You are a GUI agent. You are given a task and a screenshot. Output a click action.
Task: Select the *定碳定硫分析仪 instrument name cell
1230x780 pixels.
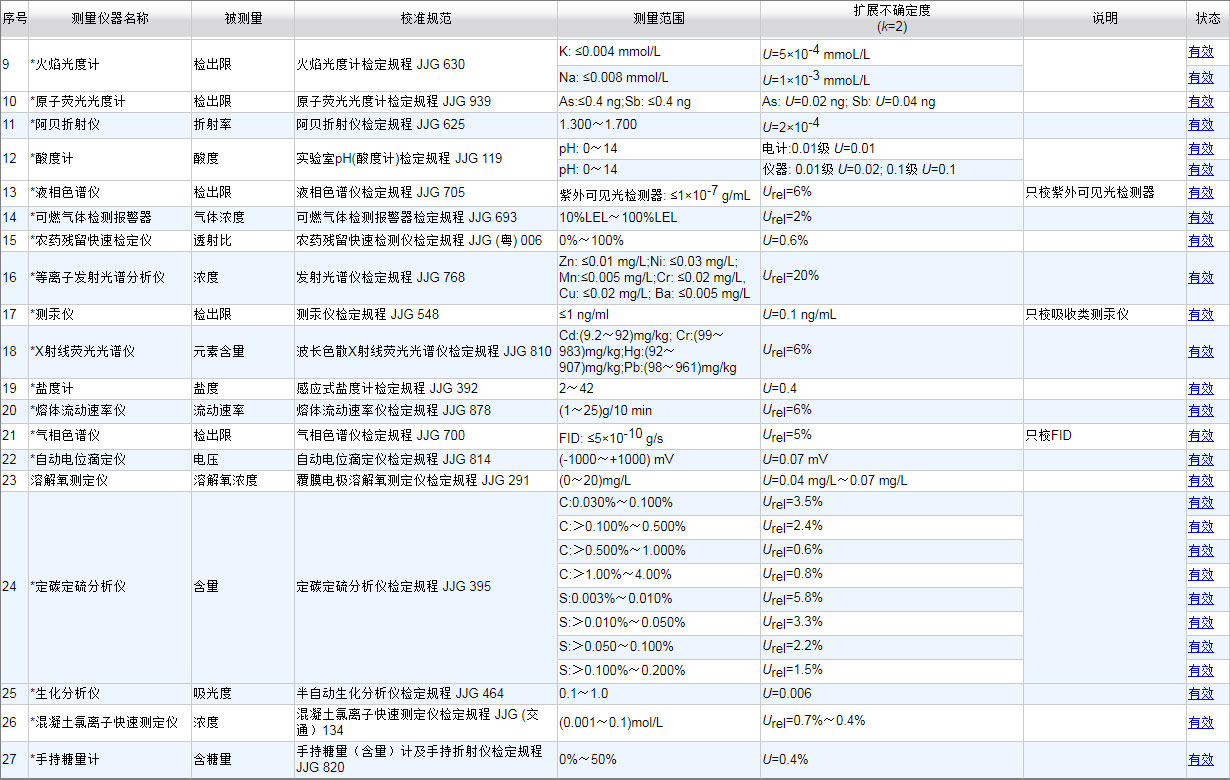[110, 586]
